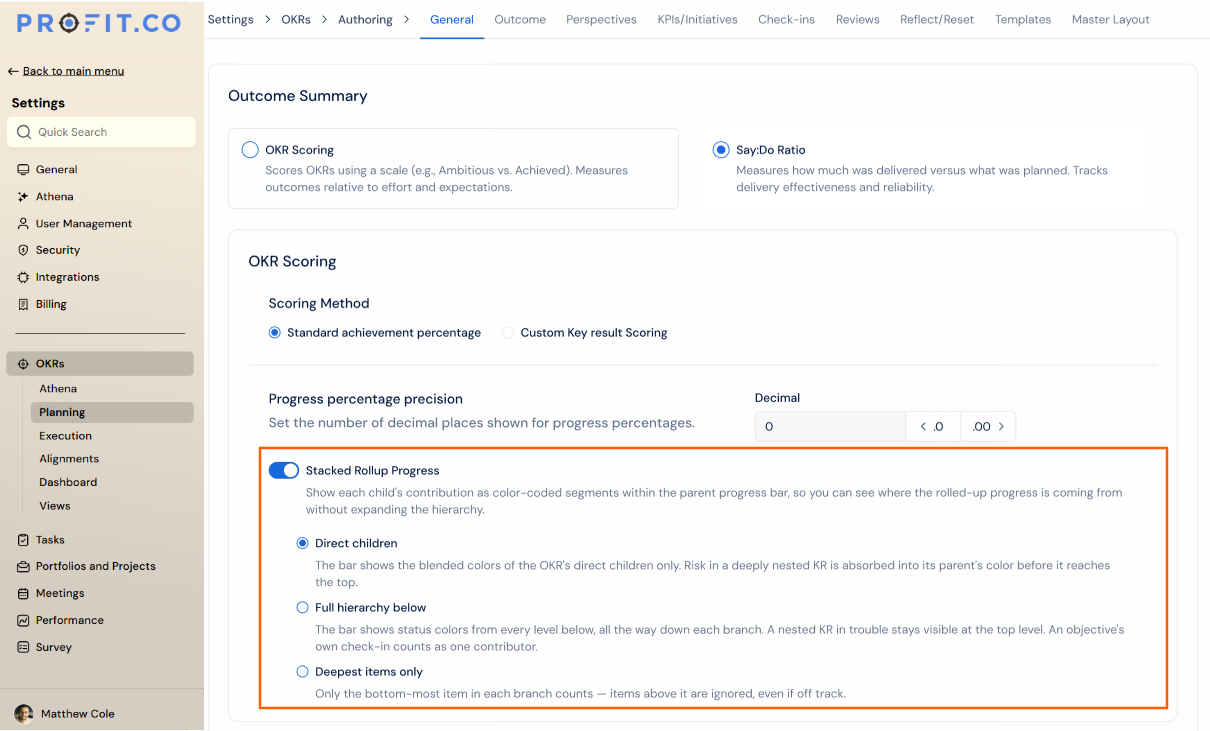1210x731 pixels.
Task: Select the Full hierarchy below option
Action: (x=303, y=607)
